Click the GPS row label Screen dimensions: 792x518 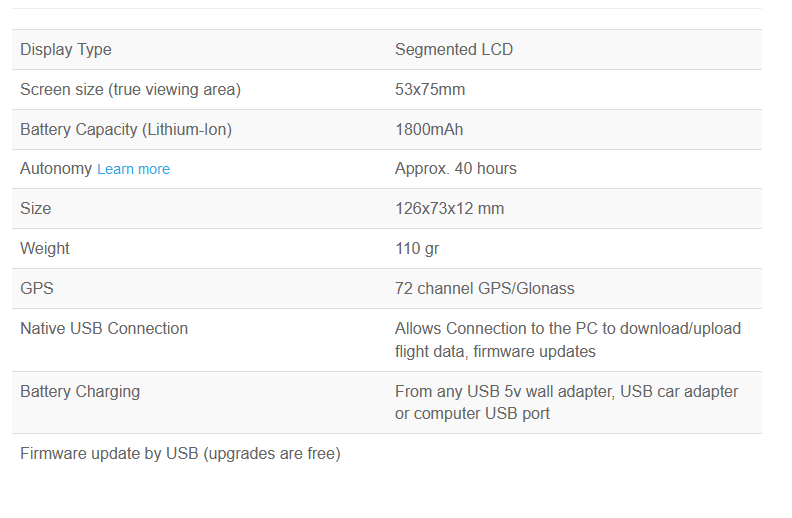37,288
